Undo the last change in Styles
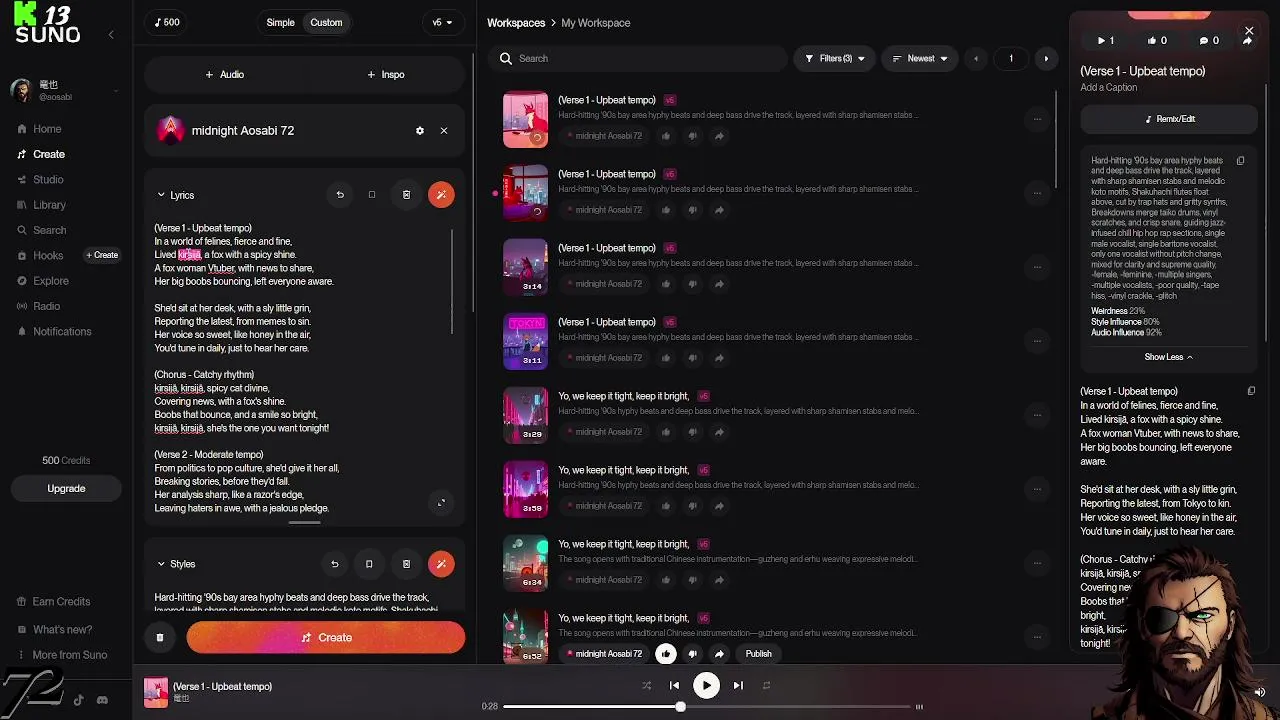This screenshot has width=1280, height=720. (x=335, y=564)
